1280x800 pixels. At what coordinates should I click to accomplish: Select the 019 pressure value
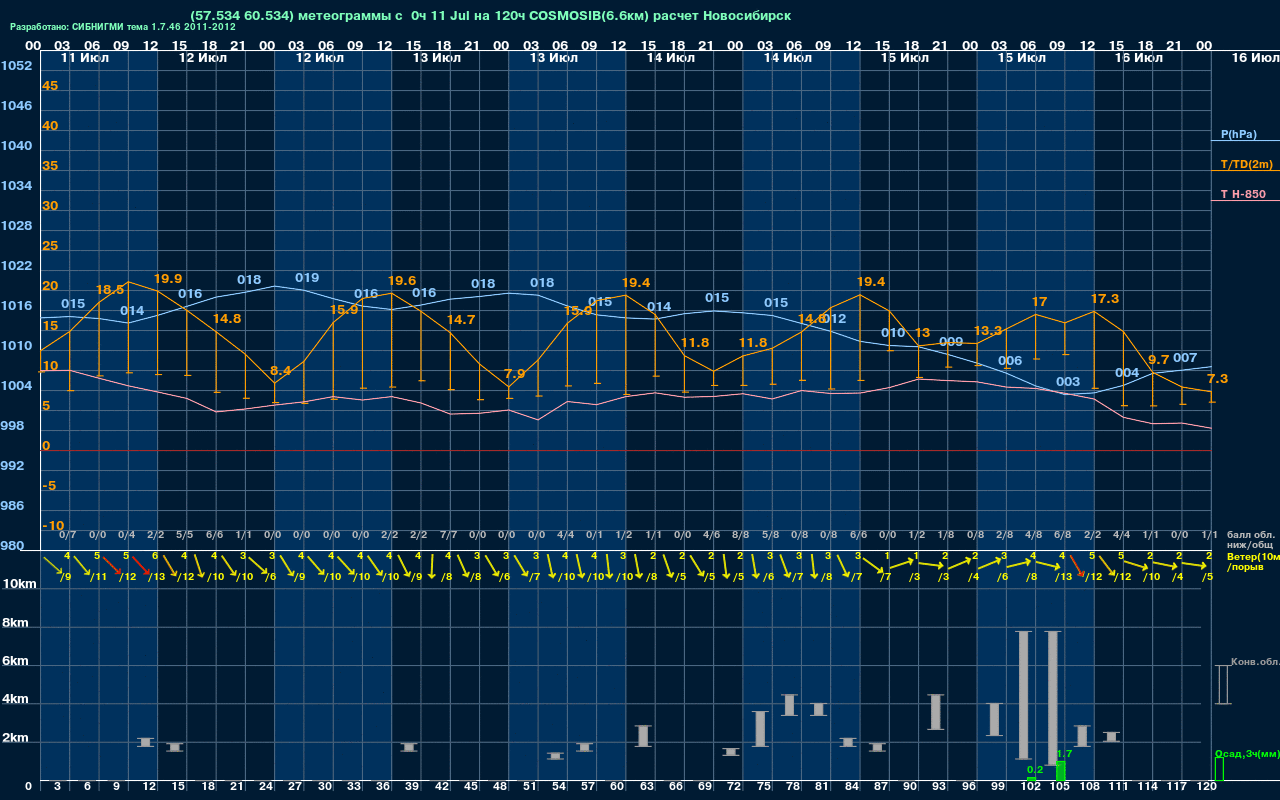click(x=307, y=278)
